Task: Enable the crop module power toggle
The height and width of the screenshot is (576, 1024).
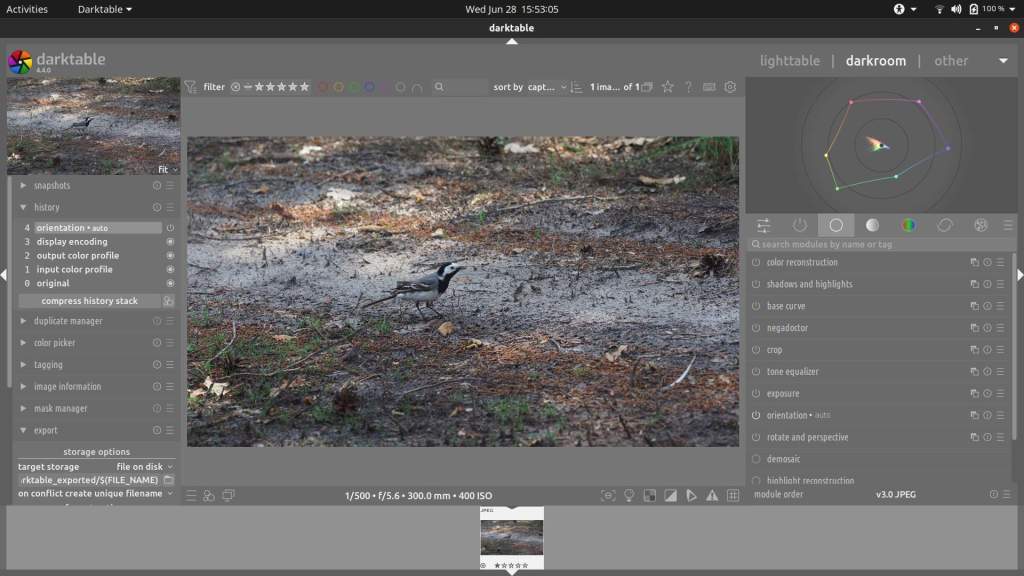Action: pyautogui.click(x=756, y=350)
